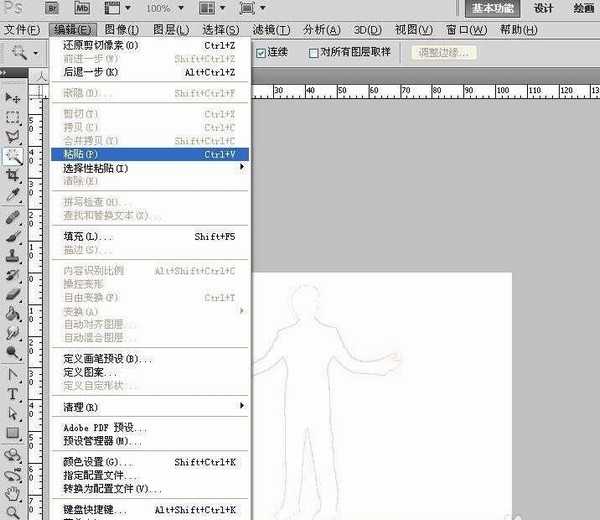Select the Rectangle shape tool
Screen dimensions: 600x520
click(x=12, y=433)
